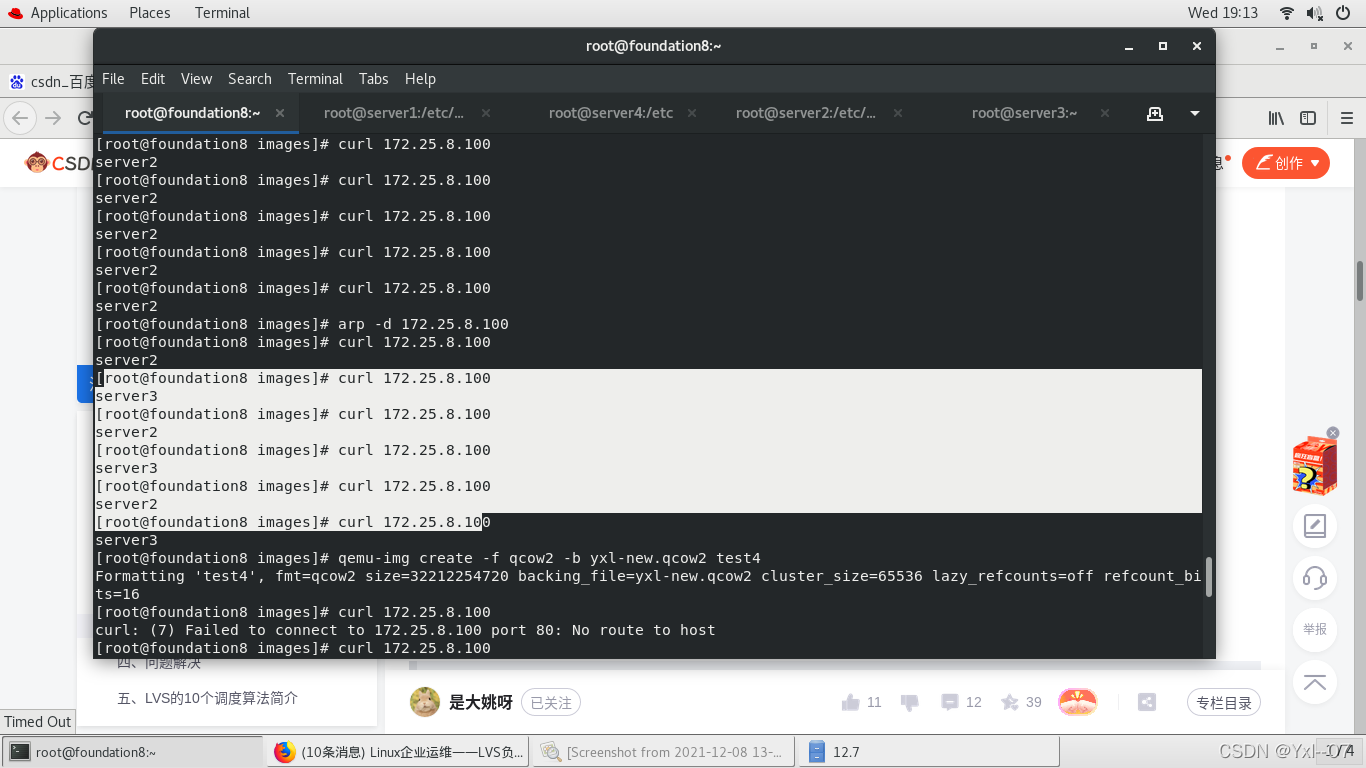
Task: Open the terminal Tabs menu
Action: [x=373, y=79]
